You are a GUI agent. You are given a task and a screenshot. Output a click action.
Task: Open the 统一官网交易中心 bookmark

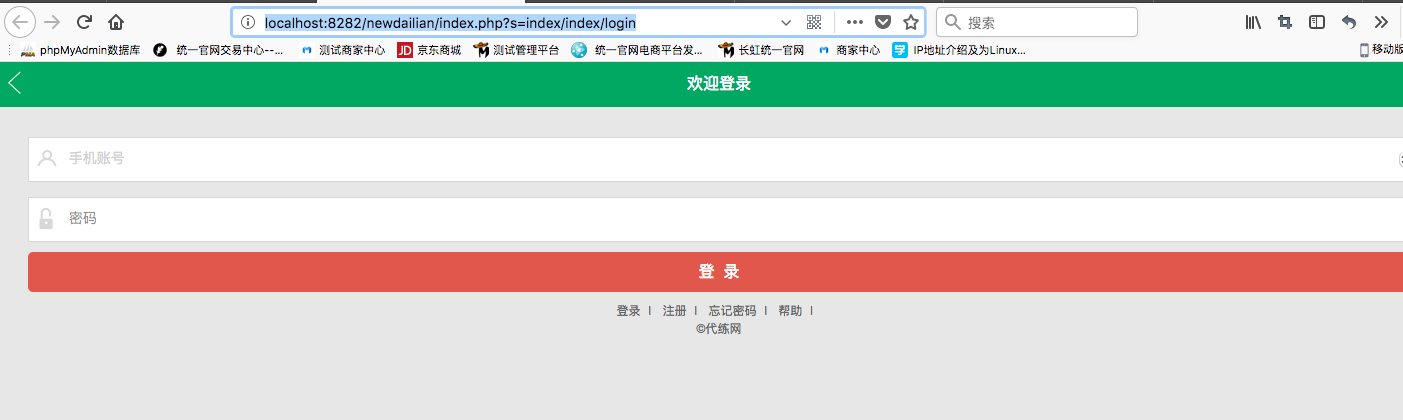(x=218, y=49)
